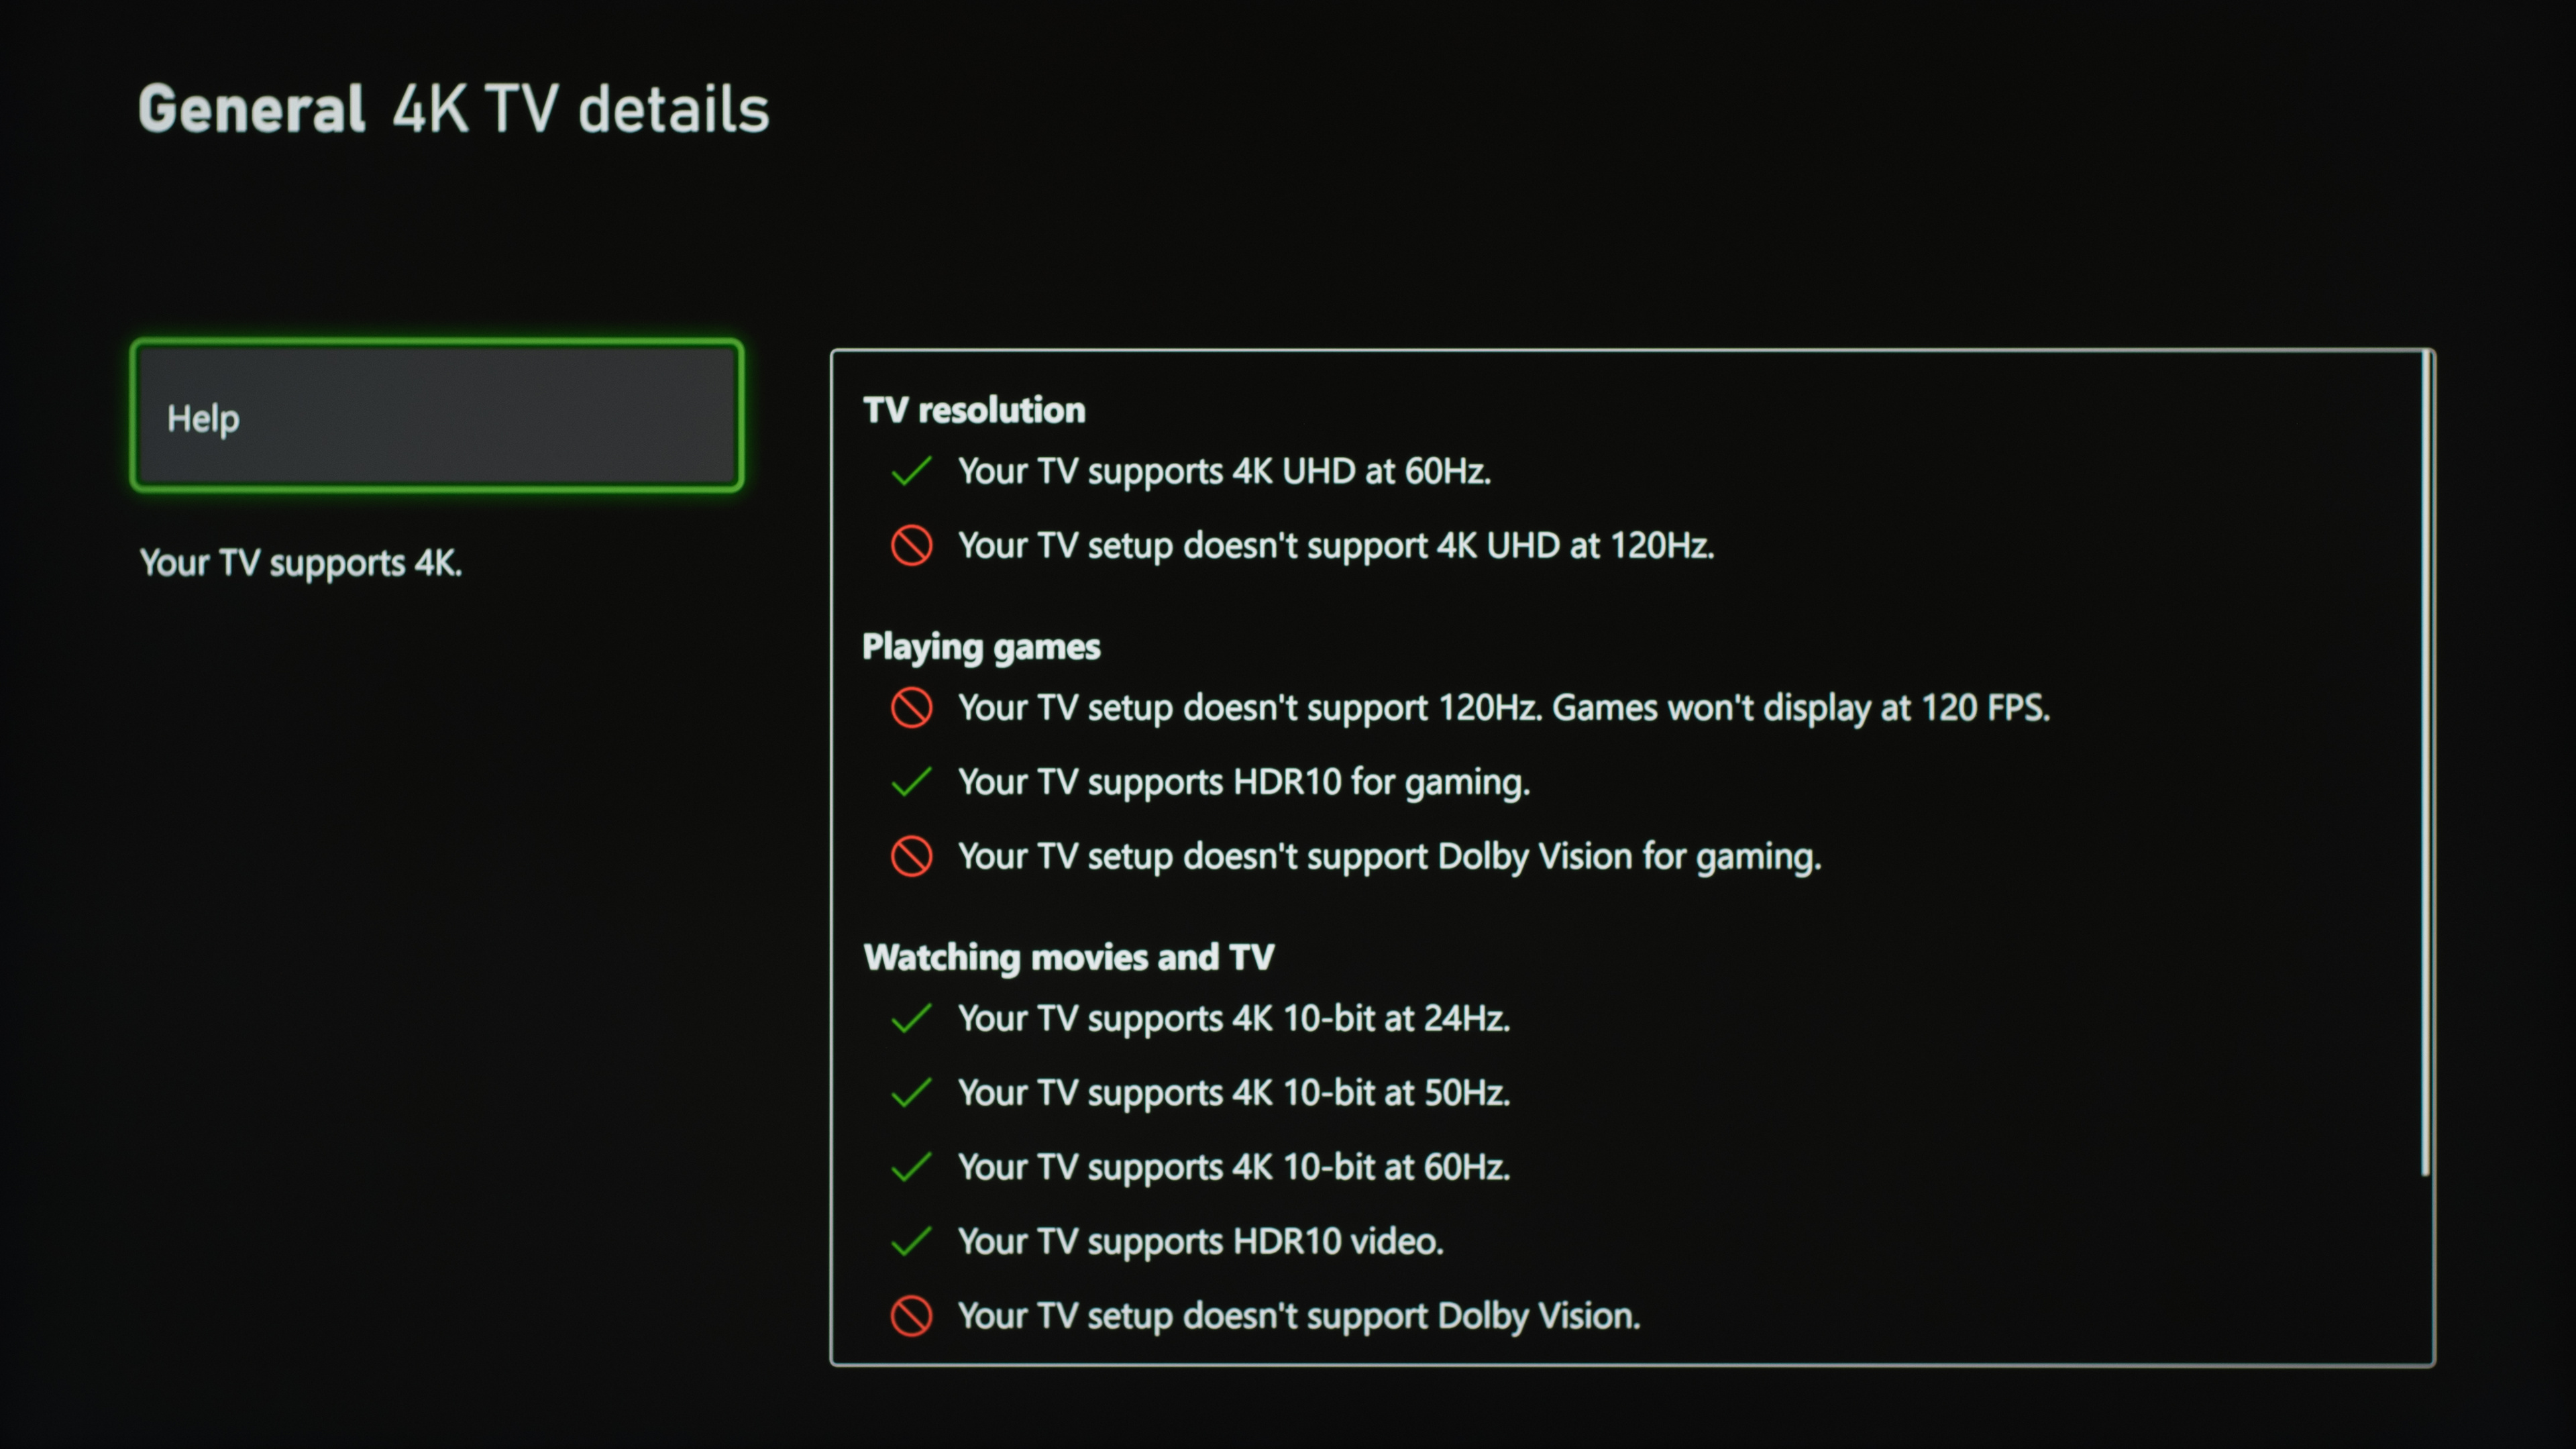Click the Watching movies and TV heading
The width and height of the screenshot is (2576, 1449).
(1069, 957)
